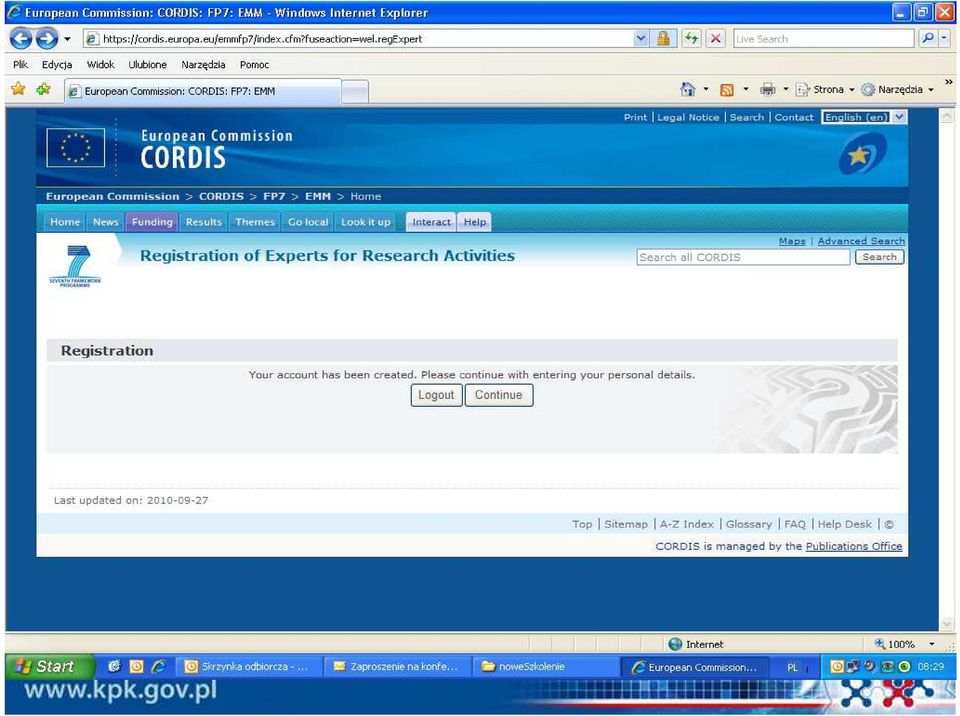Go forward with the browser Forward arrow
This screenshot has width=960, height=716.
tap(47, 39)
